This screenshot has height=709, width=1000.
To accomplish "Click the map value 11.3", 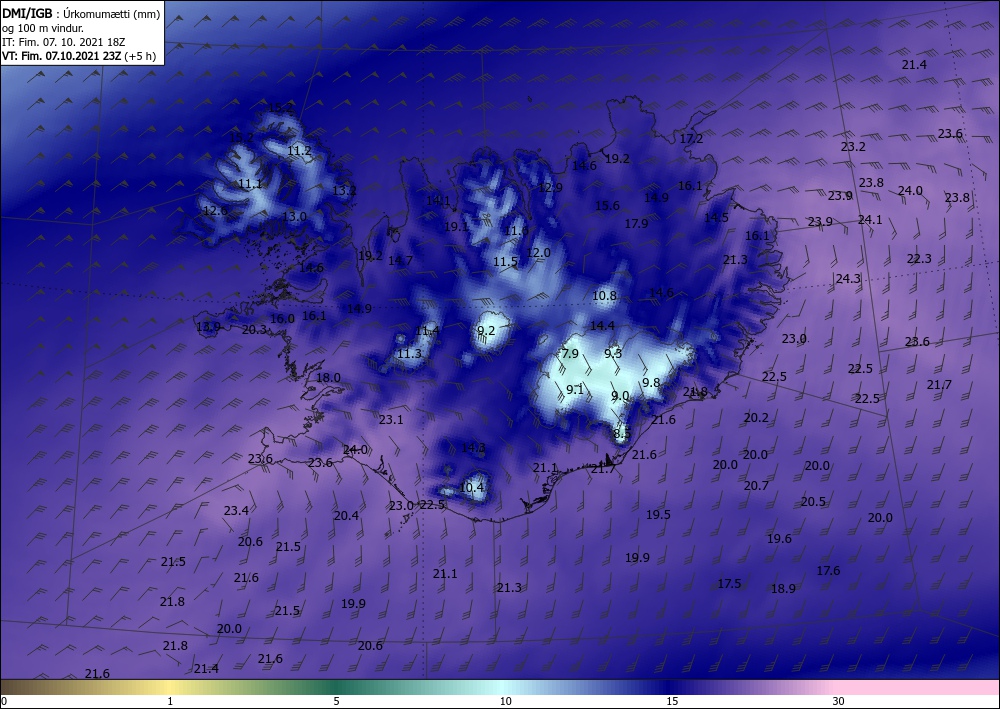I will pyautogui.click(x=409, y=354).
